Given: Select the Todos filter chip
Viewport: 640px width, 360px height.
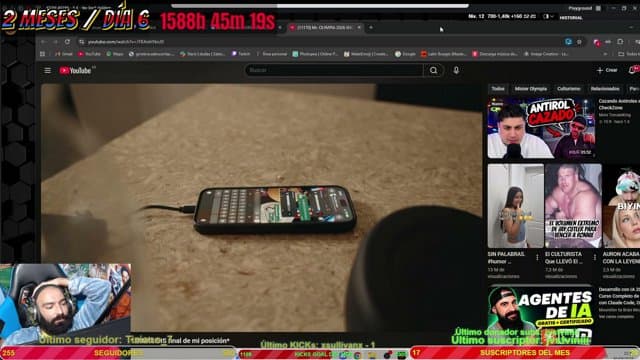Looking at the screenshot, I should click(x=498, y=89).
